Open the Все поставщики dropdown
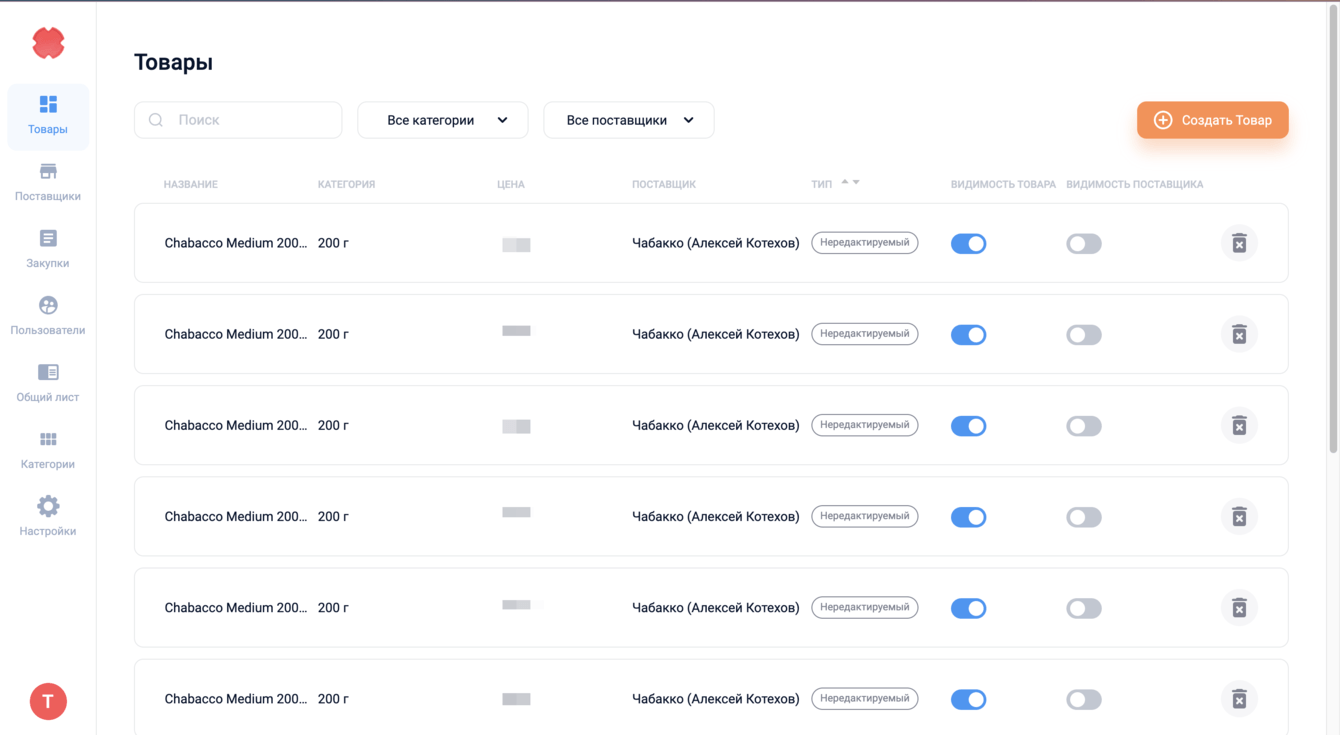This screenshot has height=735, width=1340. tap(628, 120)
